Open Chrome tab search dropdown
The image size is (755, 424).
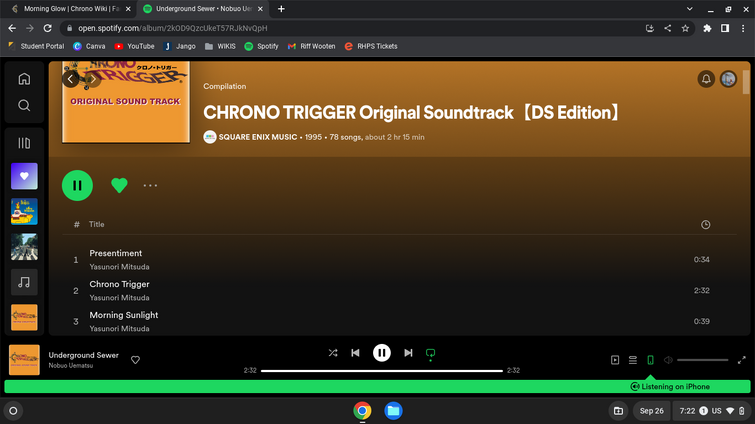point(690,9)
